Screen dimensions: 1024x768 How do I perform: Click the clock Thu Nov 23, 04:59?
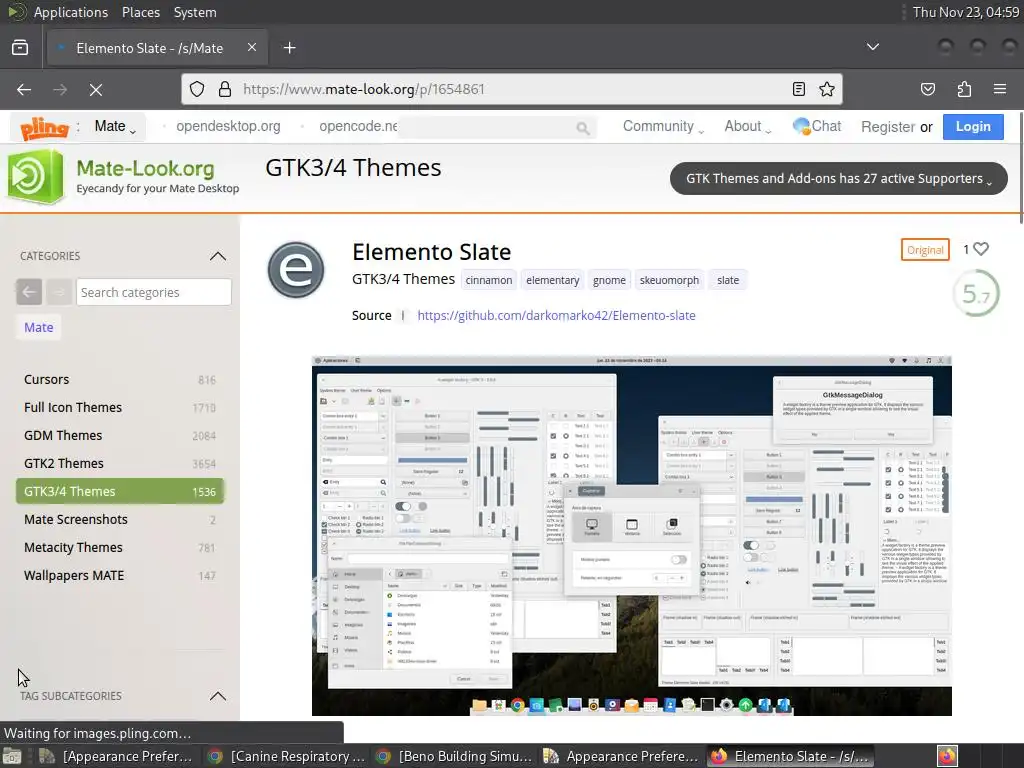point(965,12)
